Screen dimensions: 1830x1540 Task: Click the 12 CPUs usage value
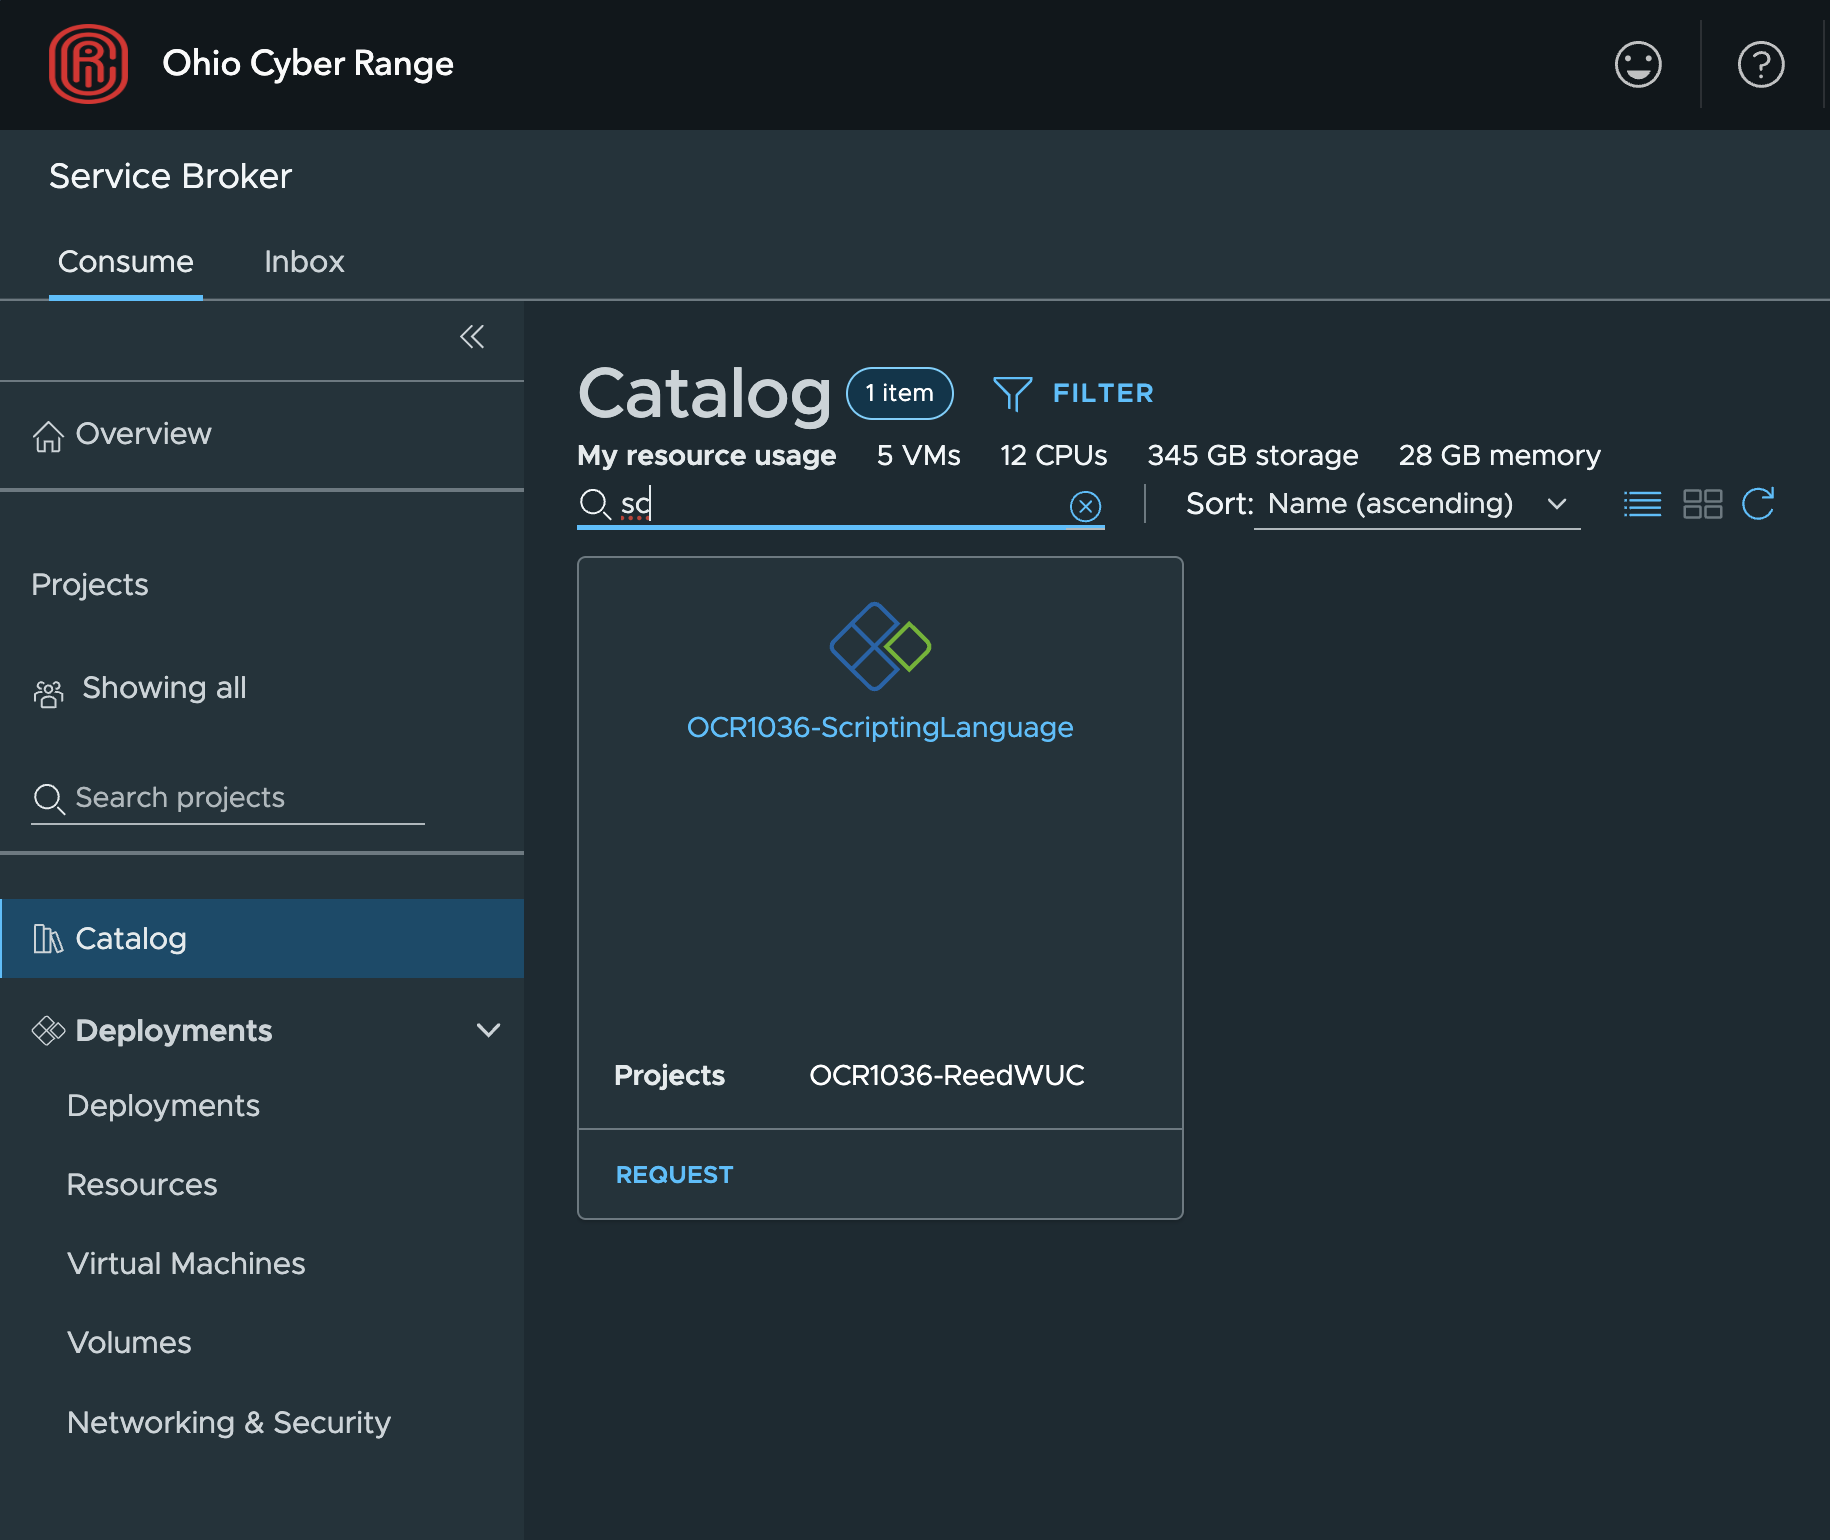[1053, 456]
